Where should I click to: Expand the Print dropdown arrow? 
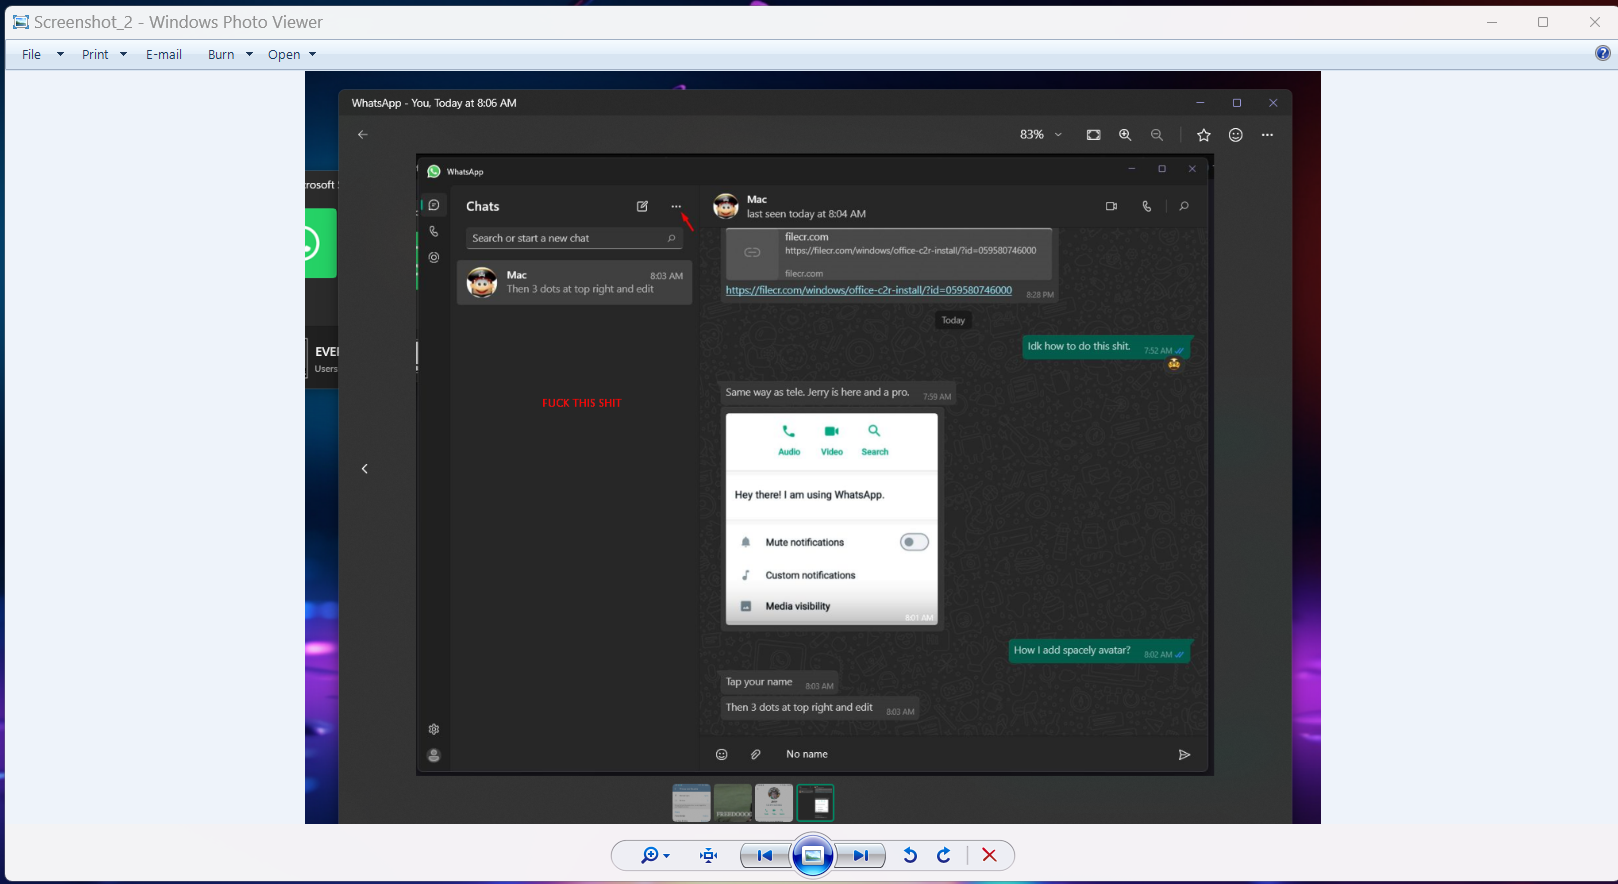(x=123, y=54)
